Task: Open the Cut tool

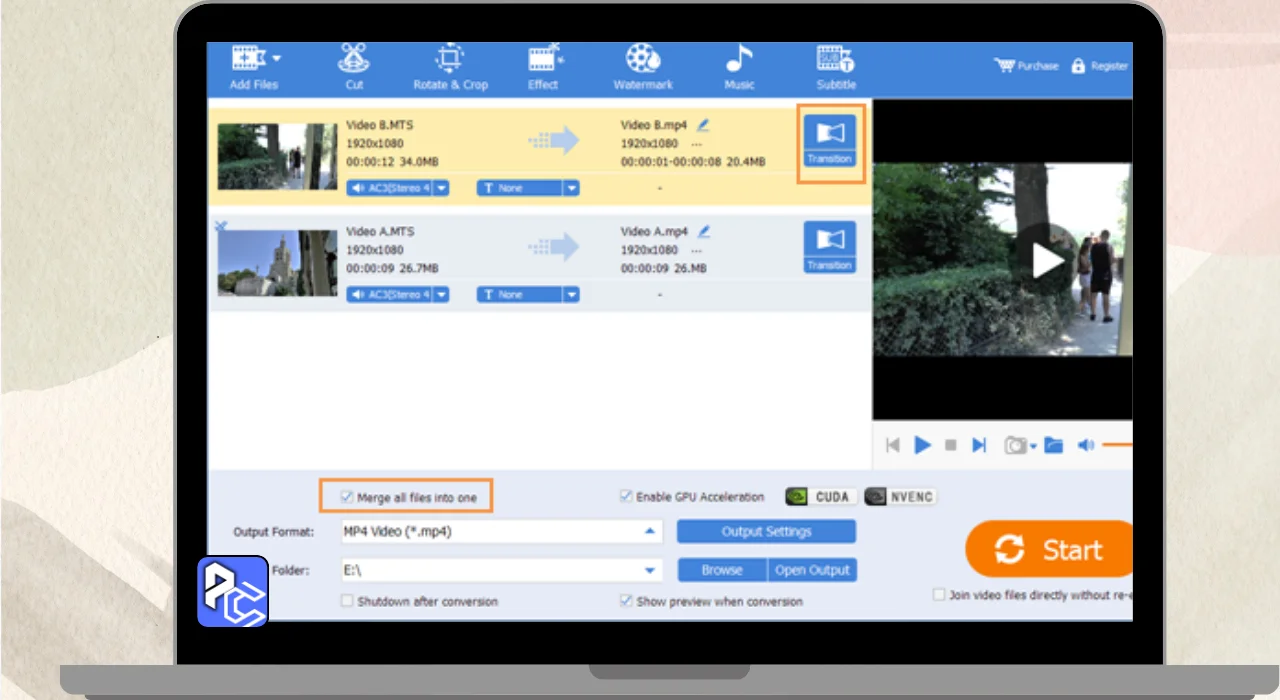Action: coord(354,67)
